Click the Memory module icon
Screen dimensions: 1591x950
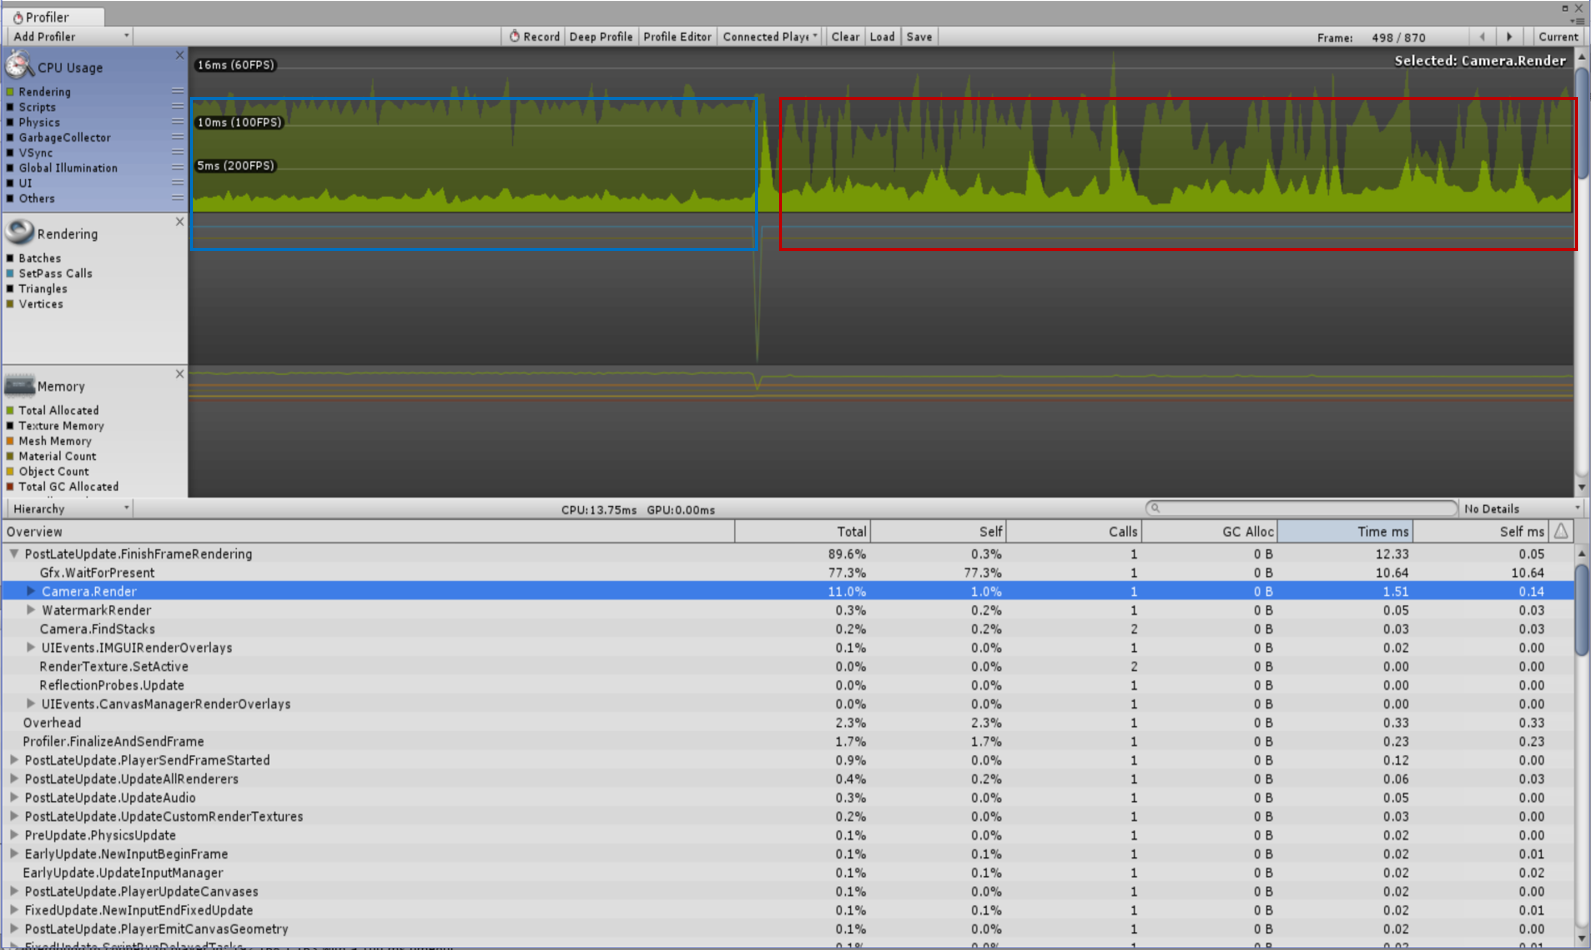(19, 385)
